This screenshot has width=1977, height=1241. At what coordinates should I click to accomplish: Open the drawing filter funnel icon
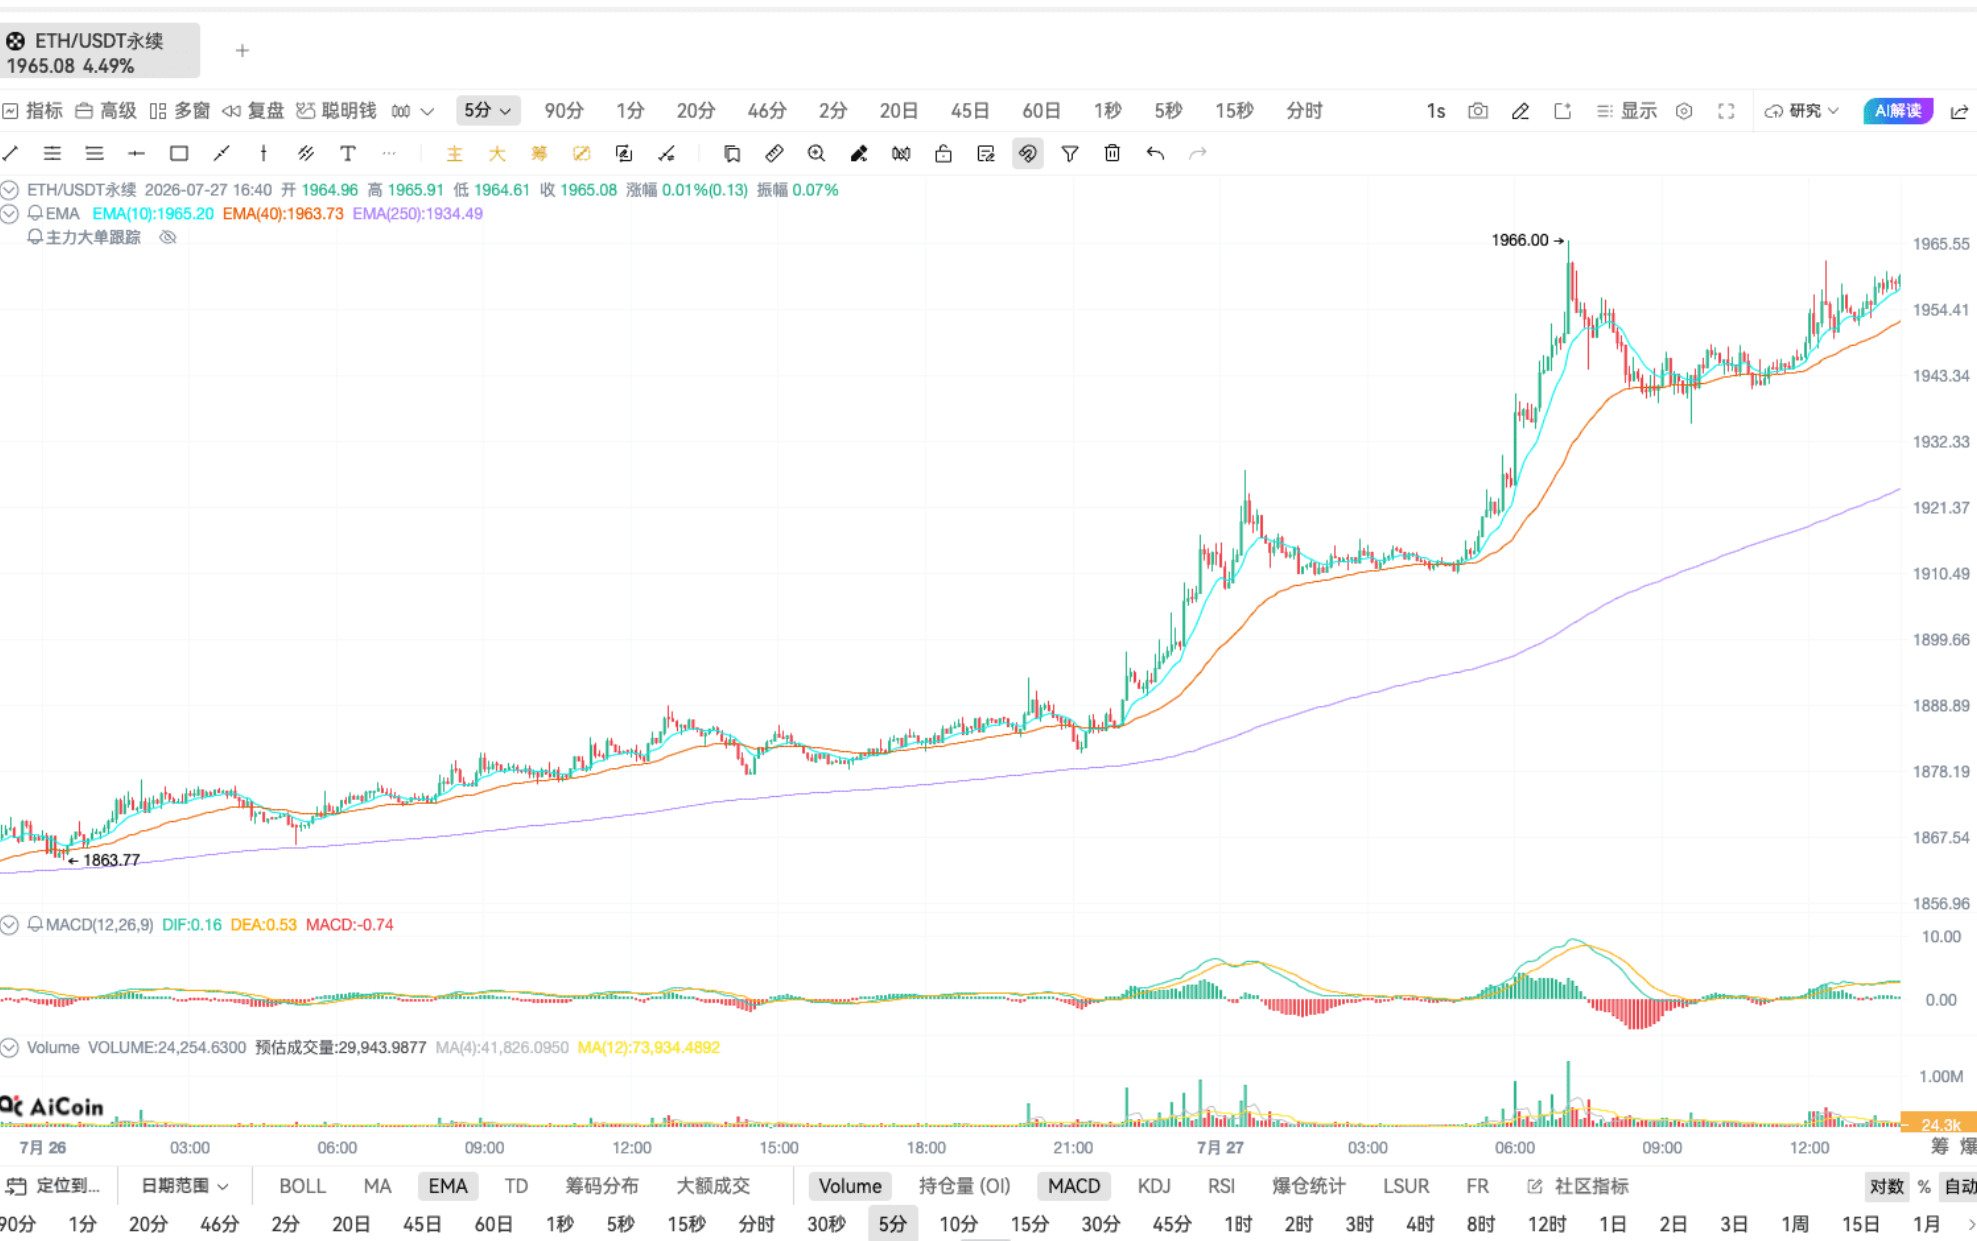click(x=1070, y=153)
